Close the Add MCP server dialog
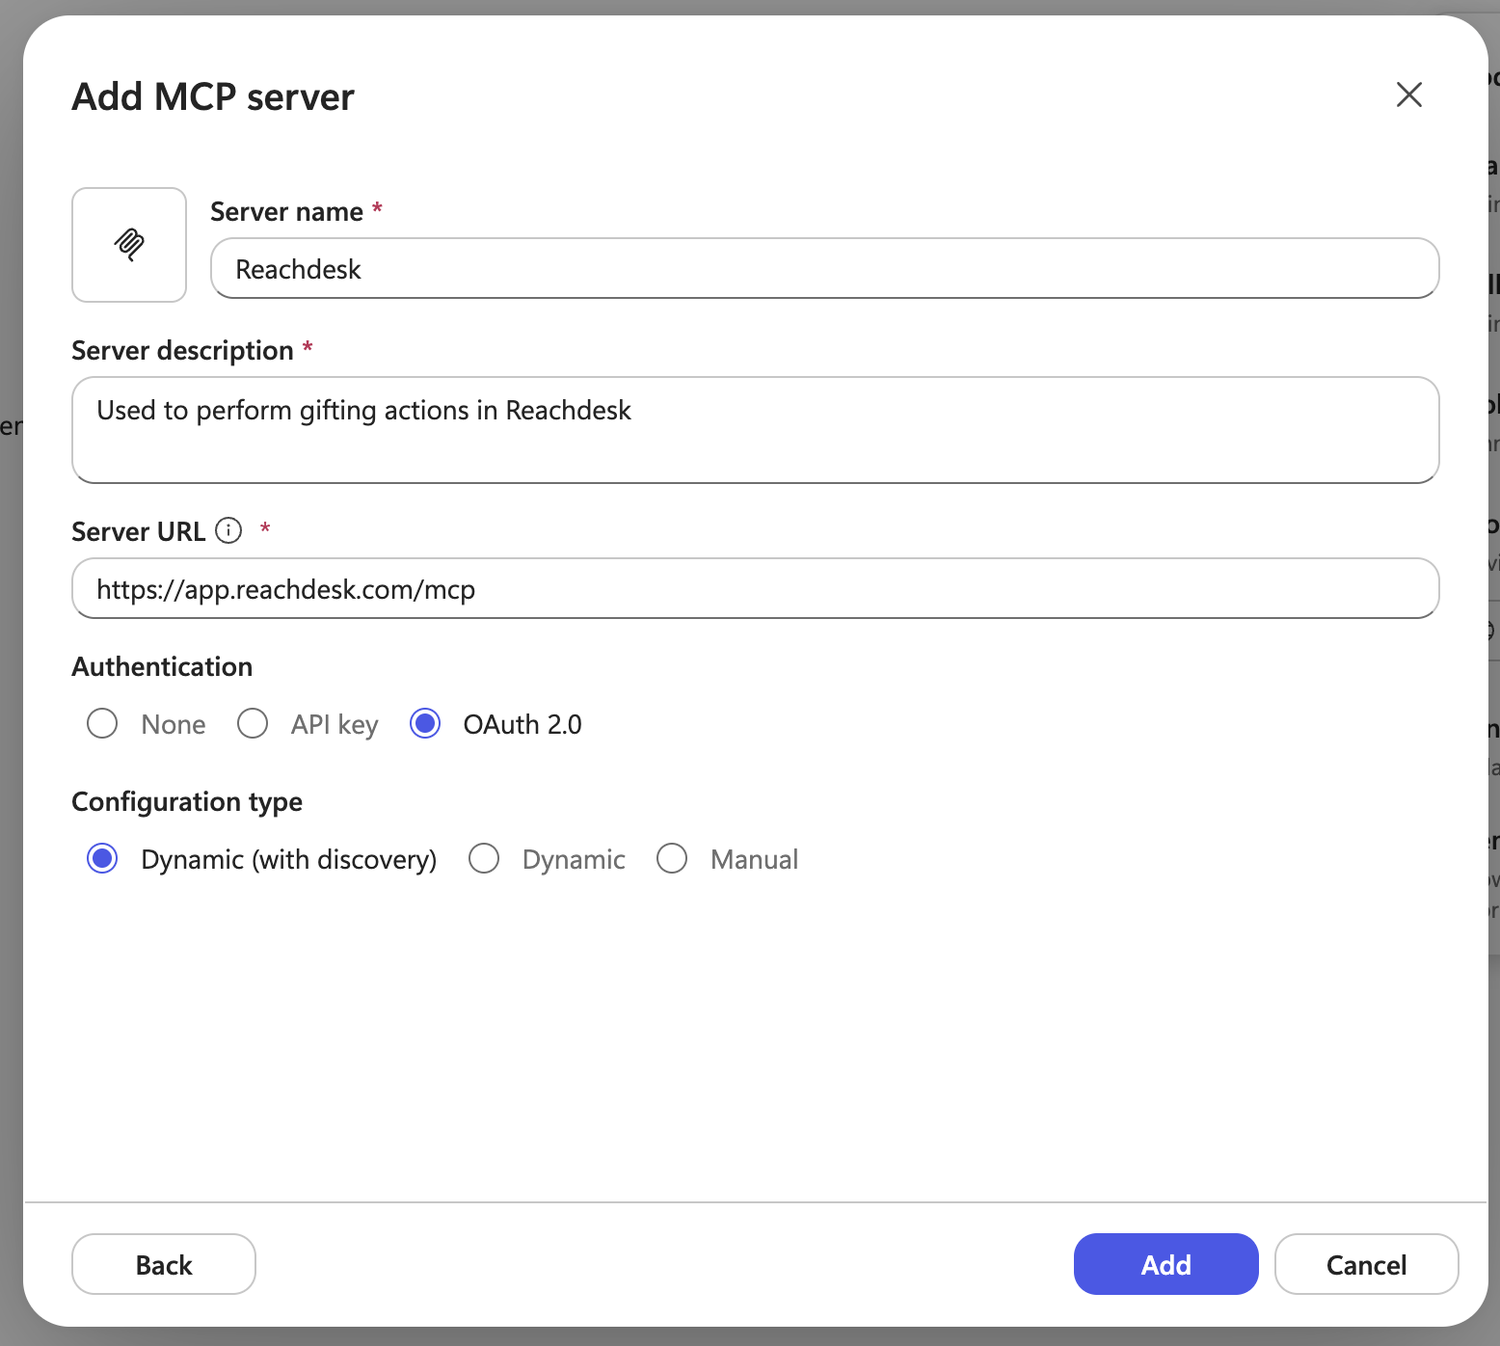This screenshot has width=1500, height=1346. pos(1409,95)
